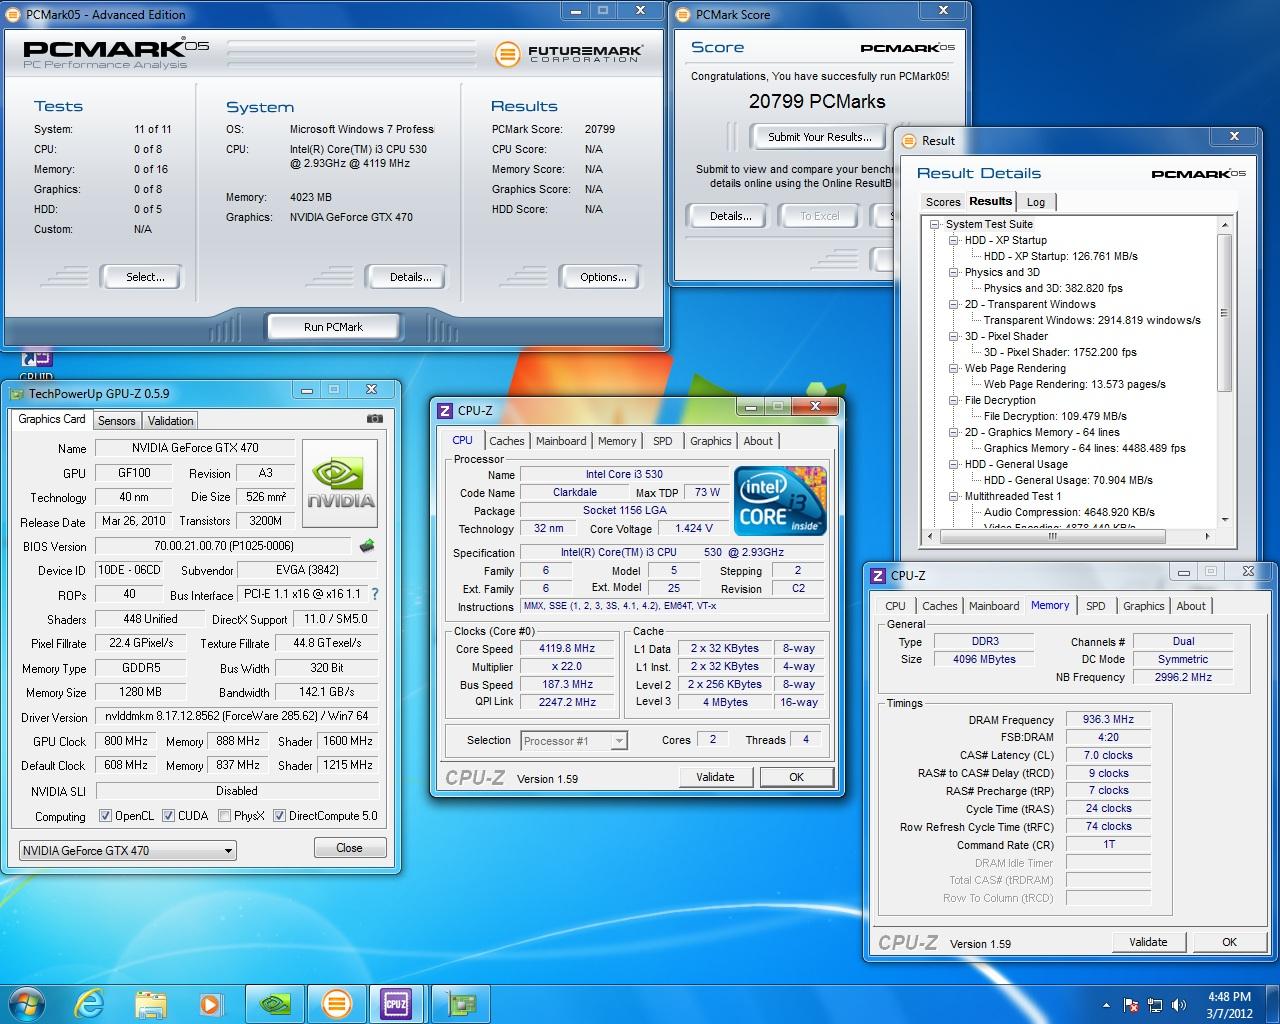The image size is (1280, 1024).
Task: Open Windows Media Player on taskbar
Action: (211, 1003)
